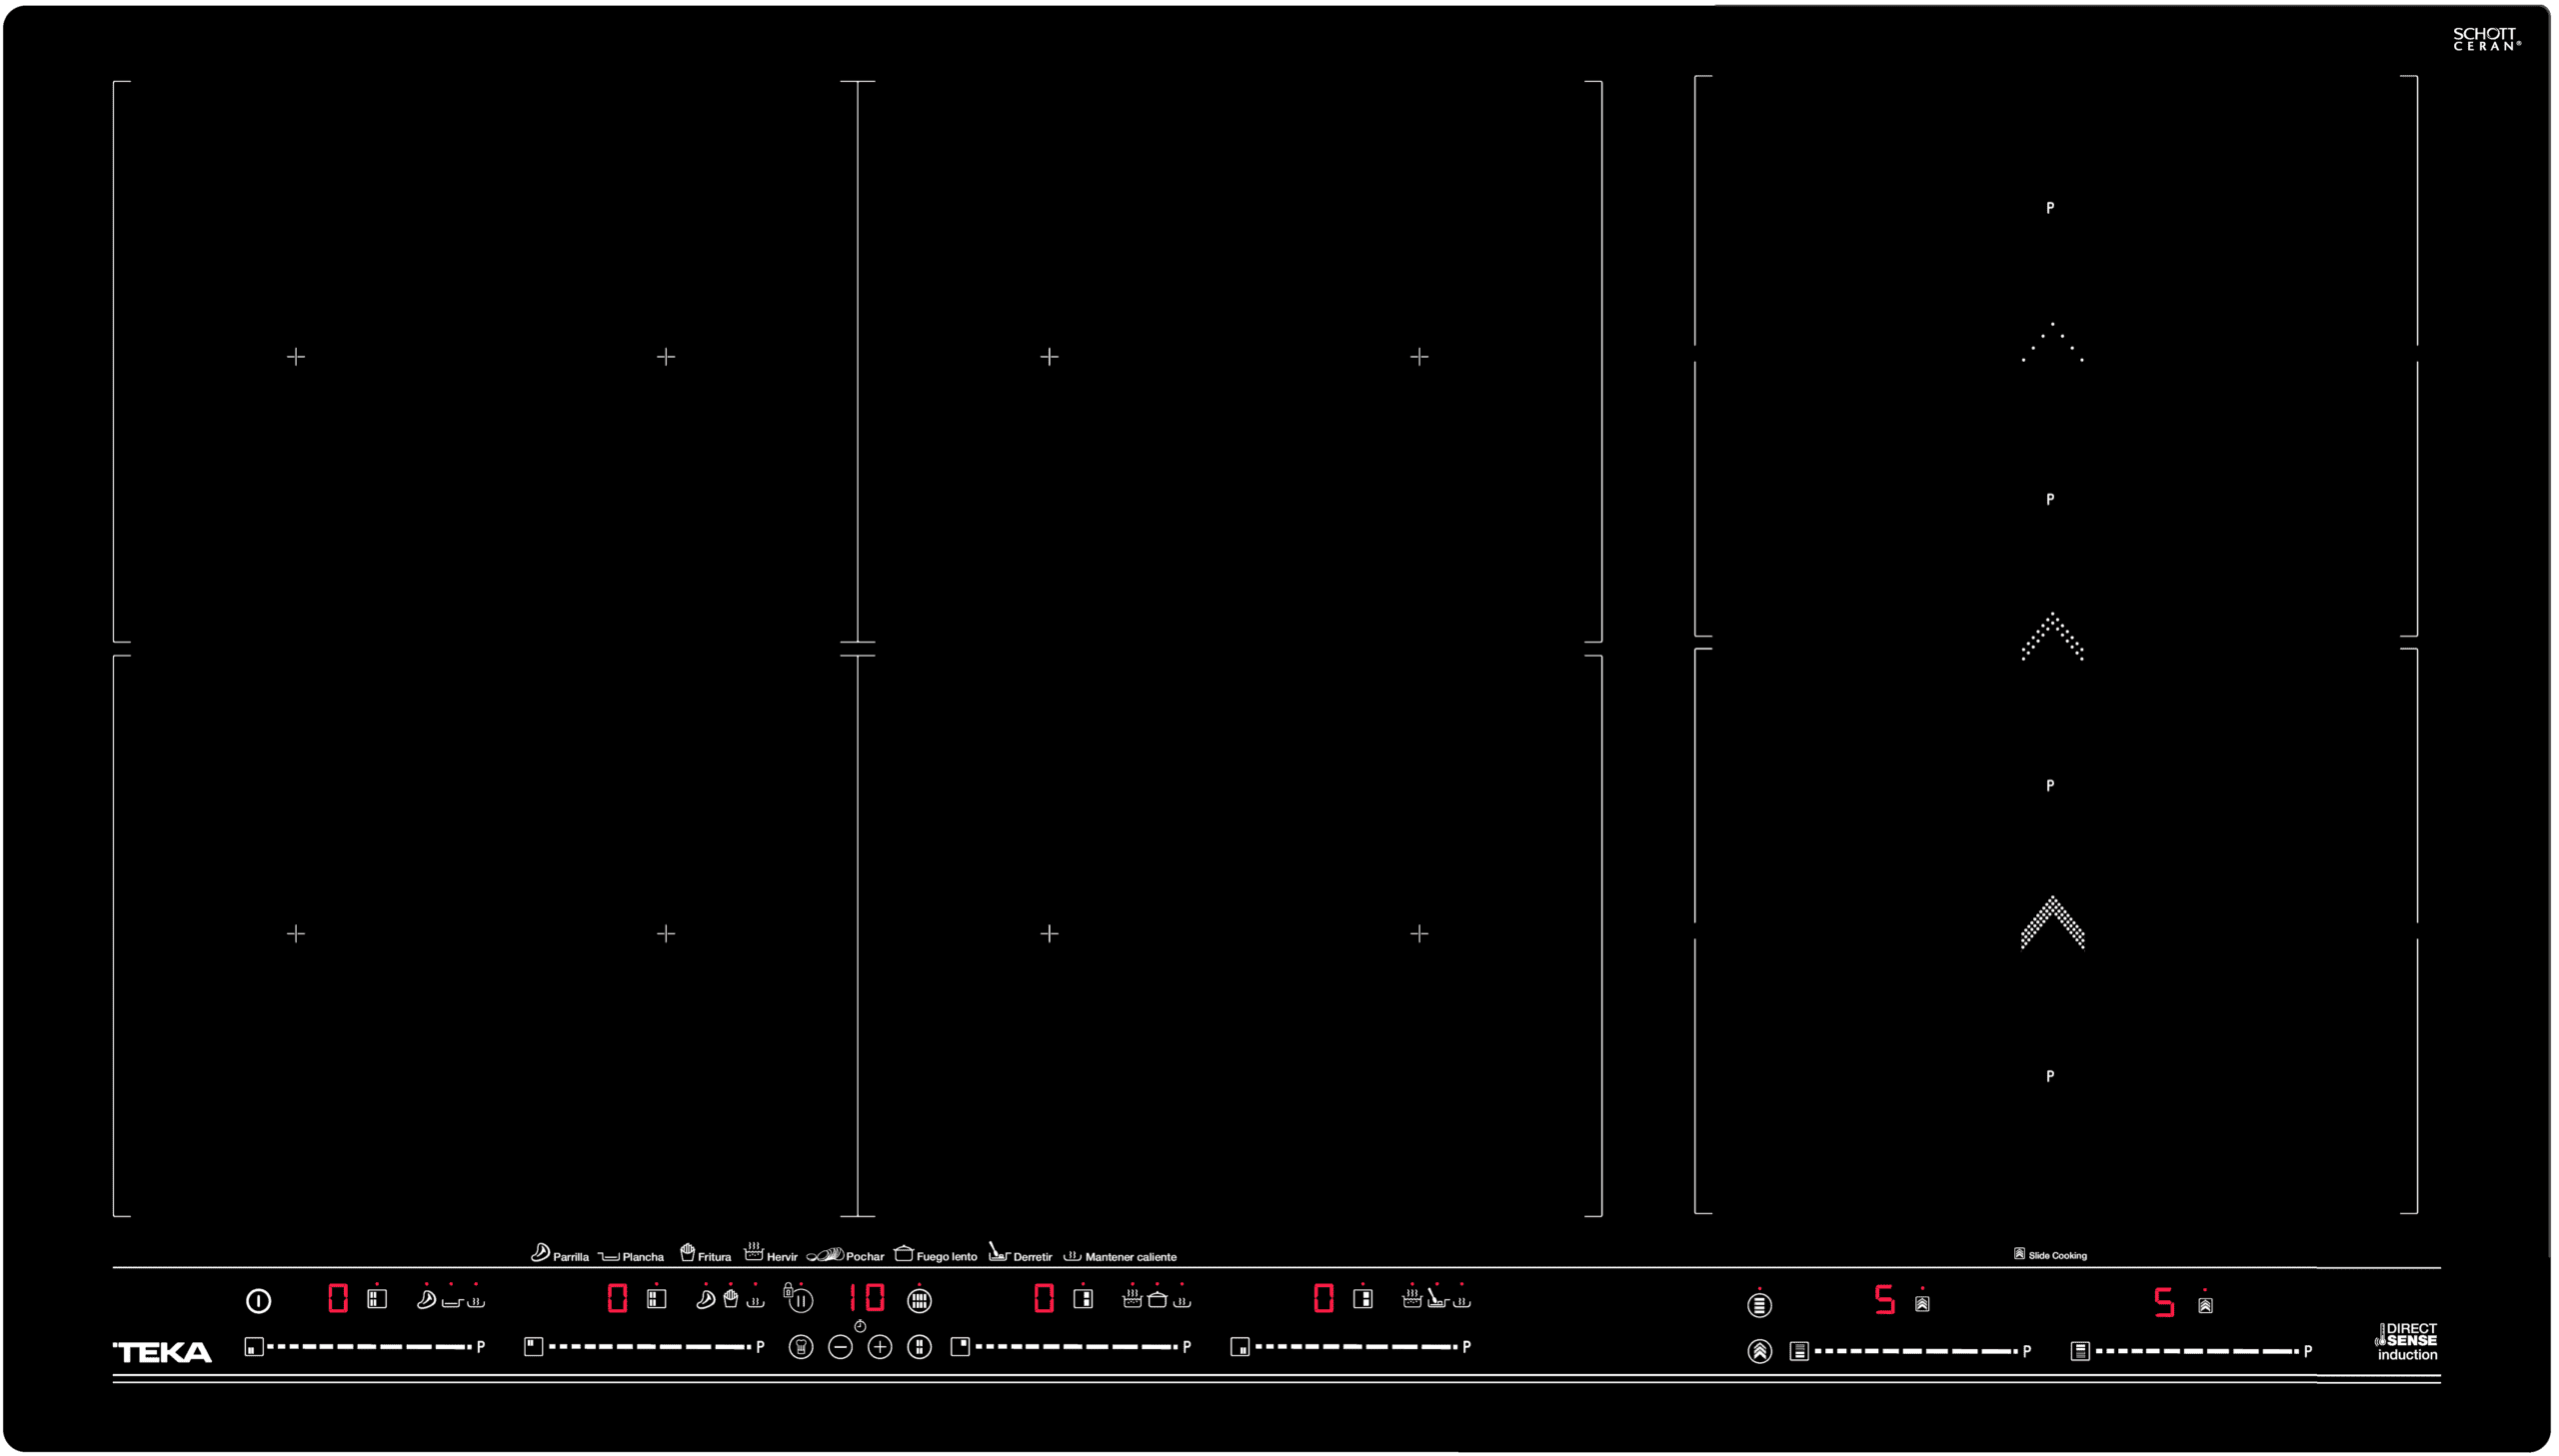
Task: Tap P boost on the first zone slider
Action: pos(481,1347)
